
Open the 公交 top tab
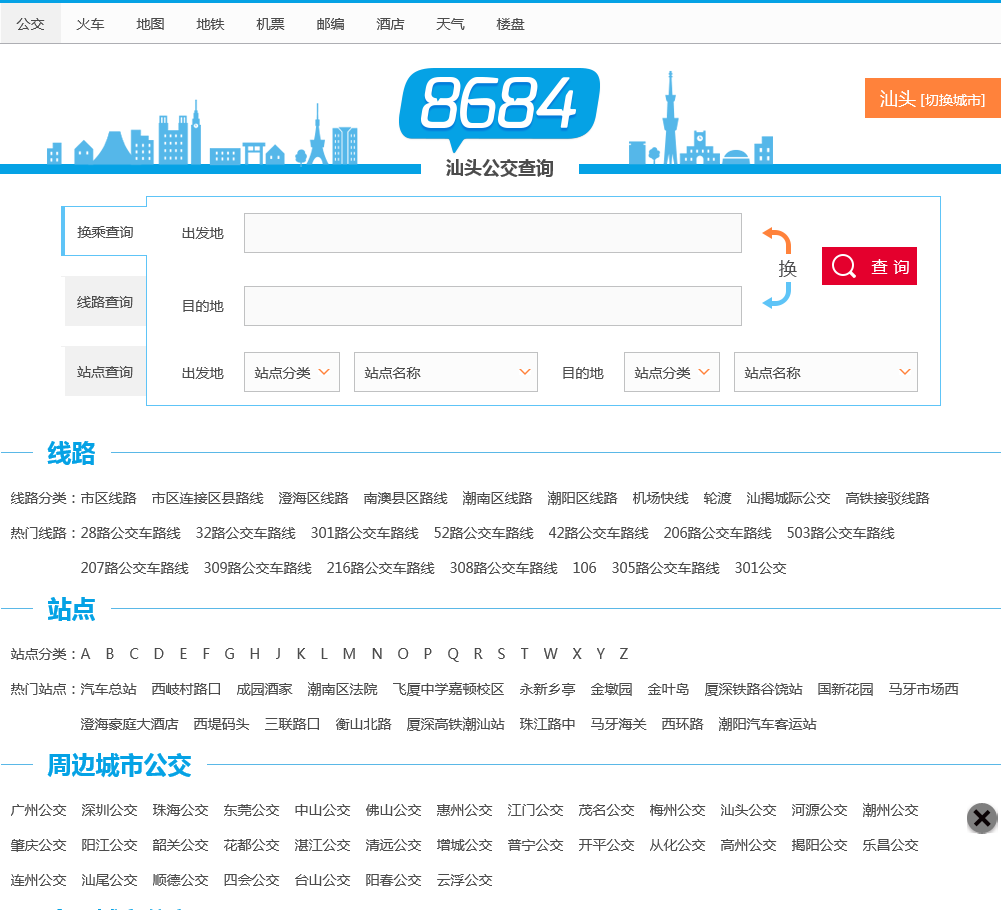[x=30, y=24]
